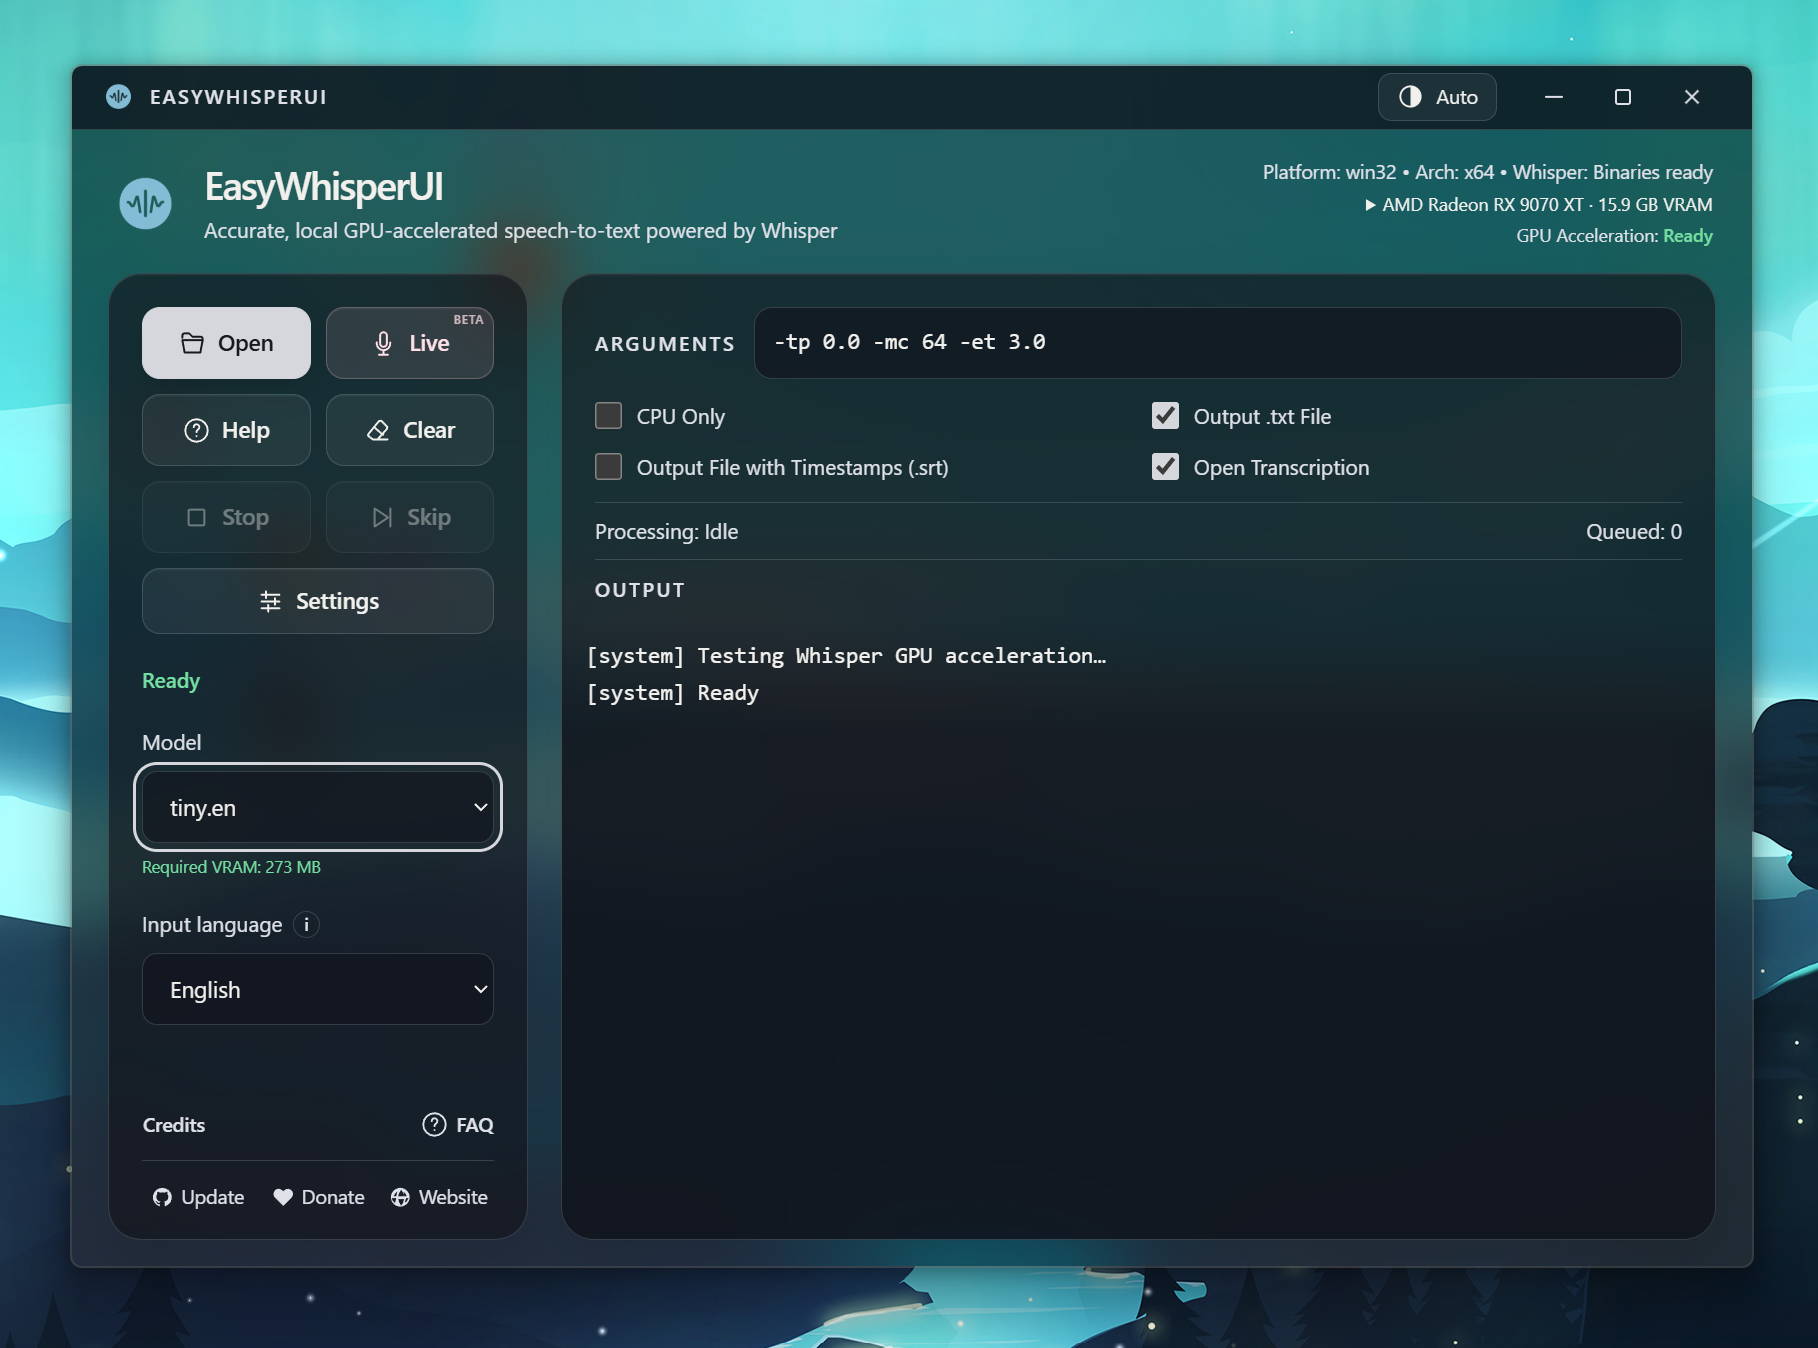Screen dimensions: 1818x1348
Task: Start Live transcription mode
Action: tap(410, 343)
